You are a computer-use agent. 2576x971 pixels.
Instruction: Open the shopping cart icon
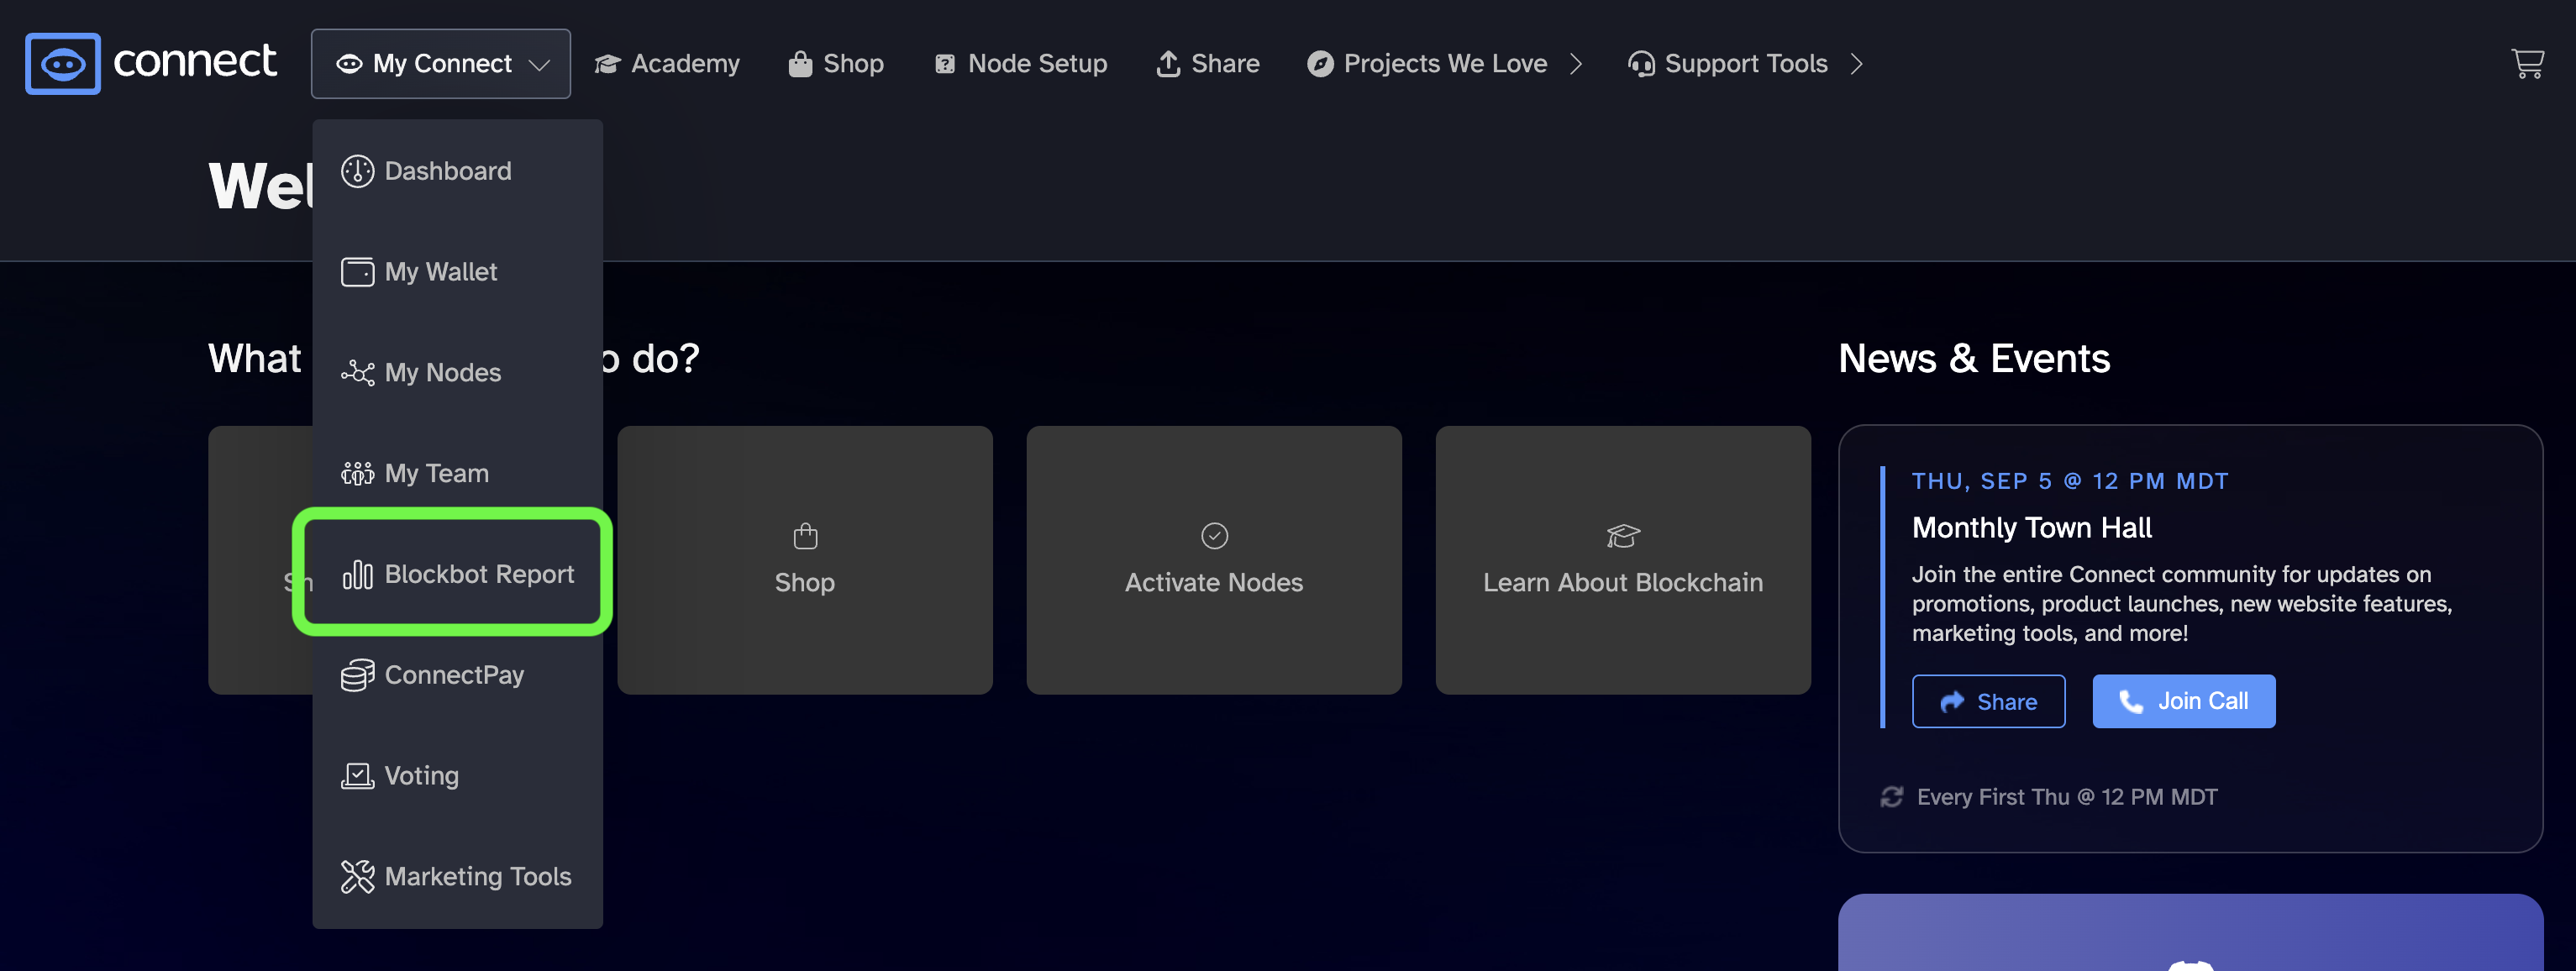pyautogui.click(x=2527, y=63)
